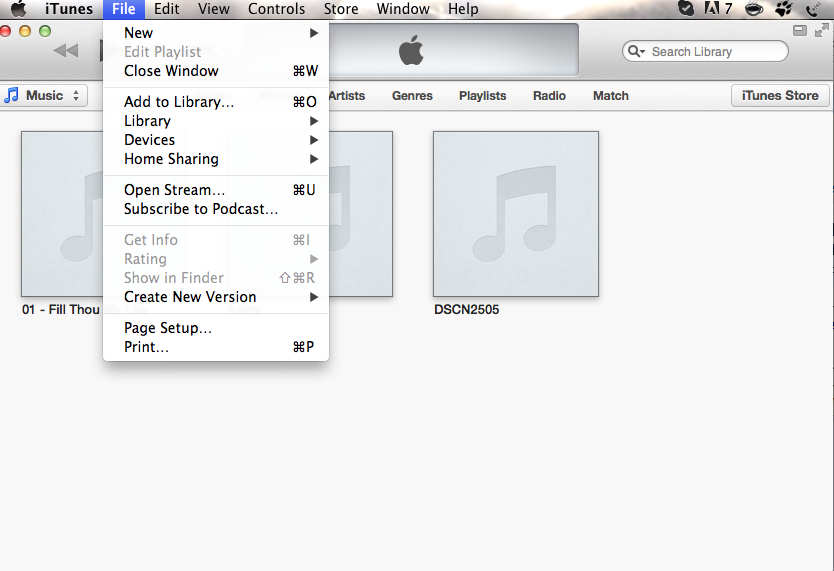Open the Window menu
Screen dimensions: 834x571
pos(403,9)
